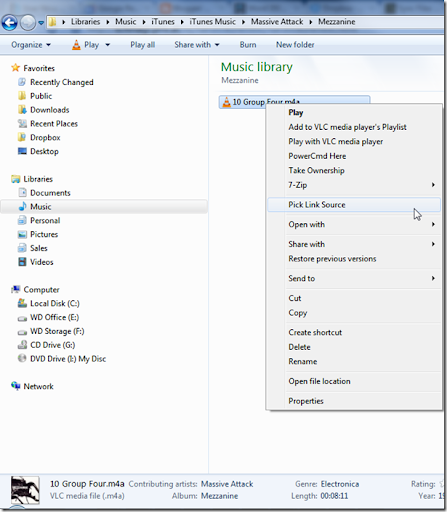This screenshot has height=512, width=447.
Task: Click the Videos library film icon
Action: coord(22,262)
